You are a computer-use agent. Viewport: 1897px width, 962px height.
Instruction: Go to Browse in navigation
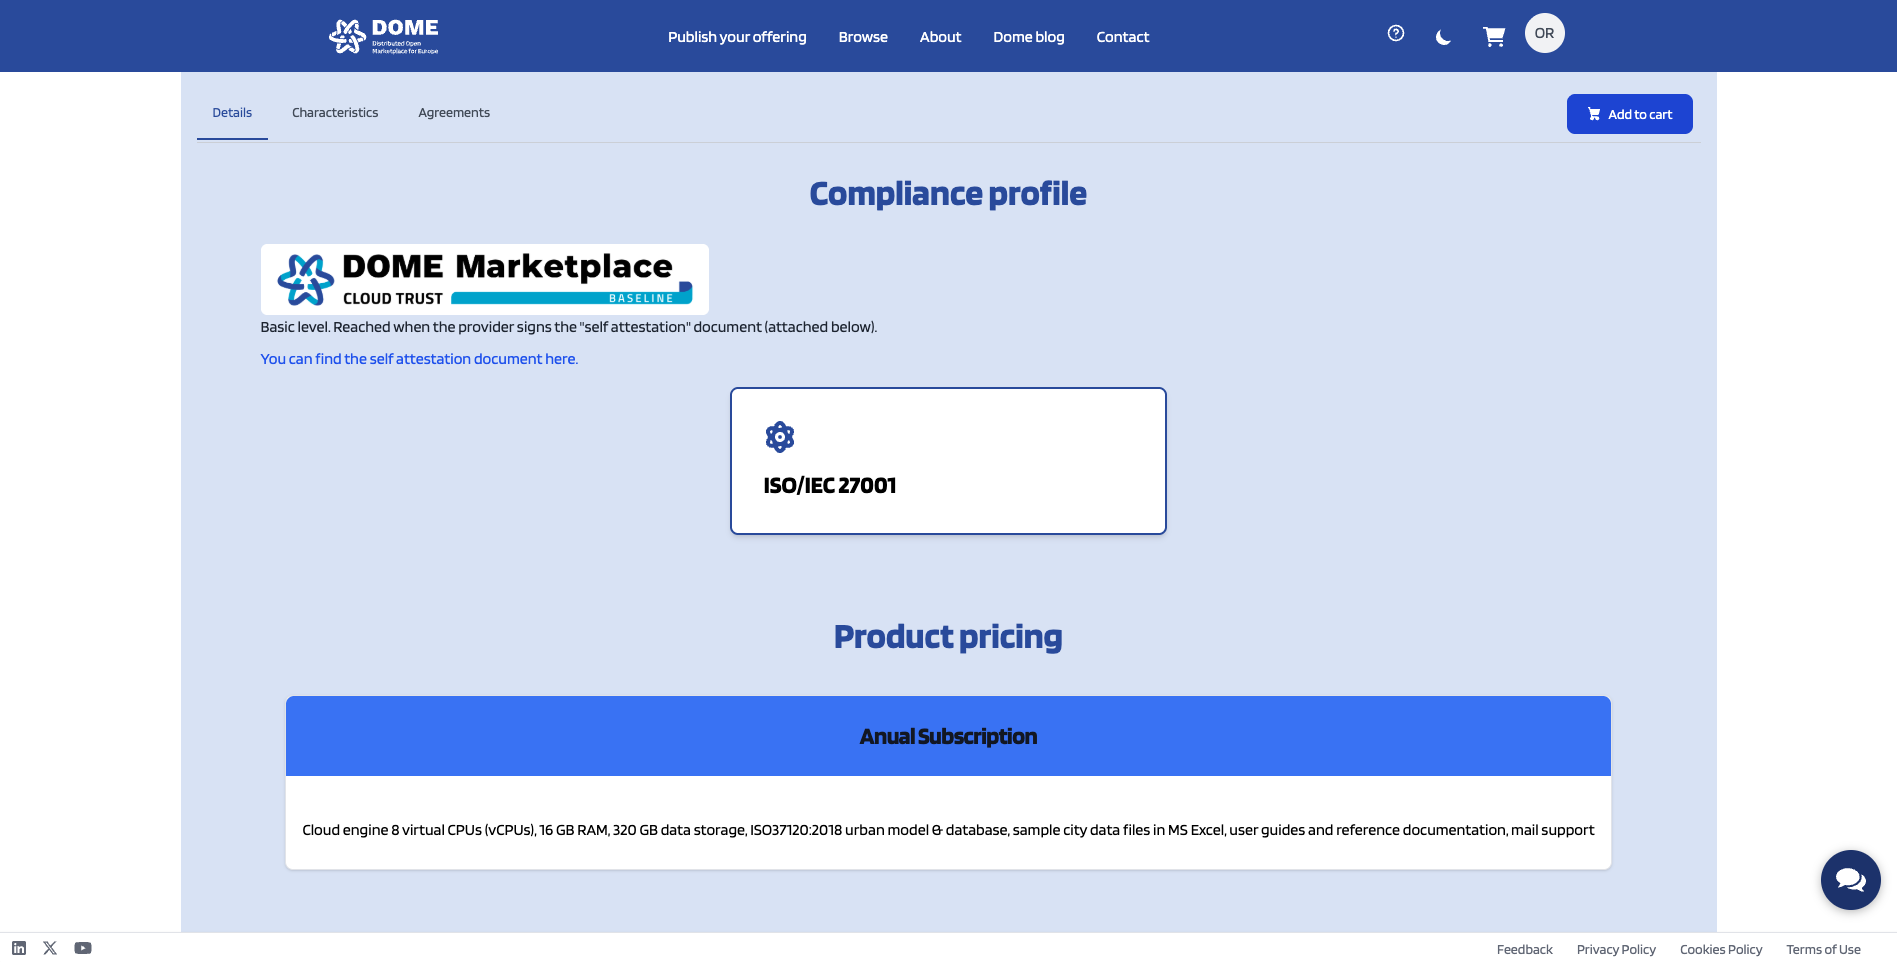tap(863, 37)
